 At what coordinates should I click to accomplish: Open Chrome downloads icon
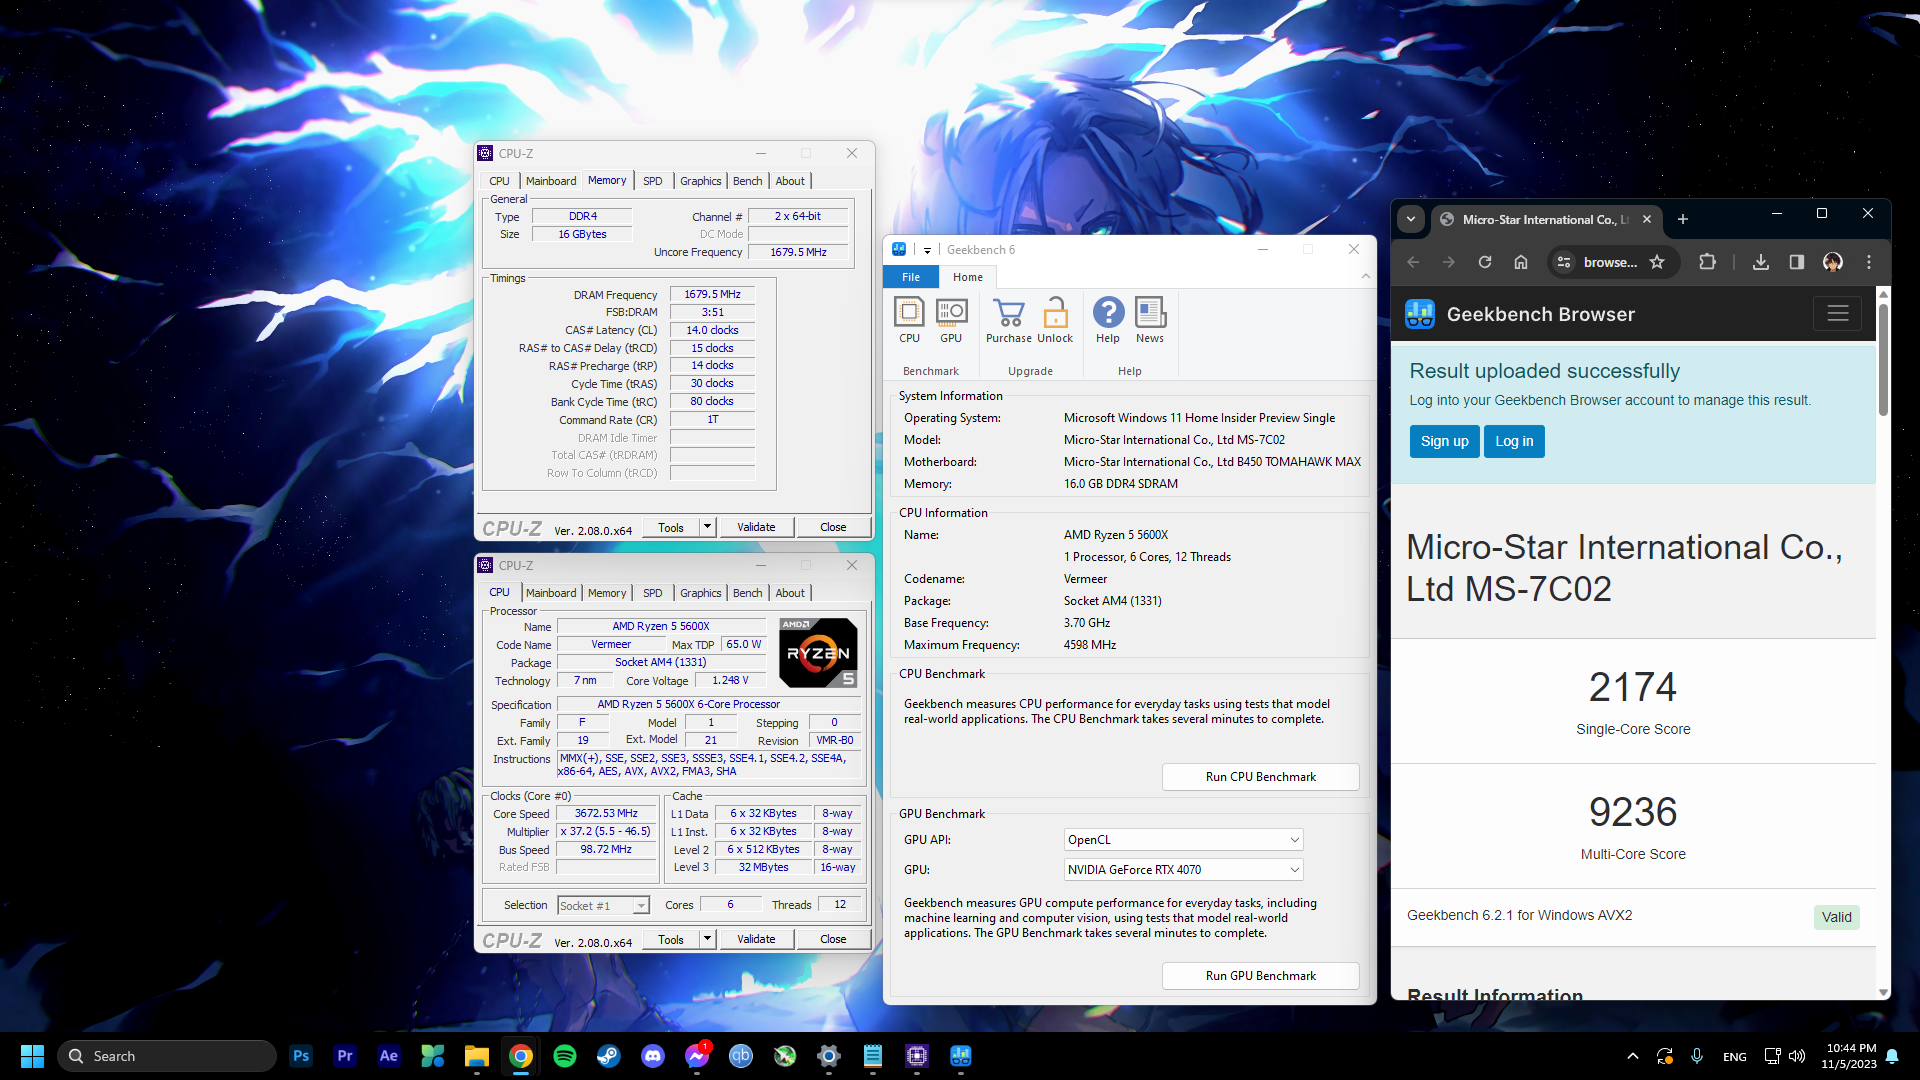pyautogui.click(x=1761, y=262)
